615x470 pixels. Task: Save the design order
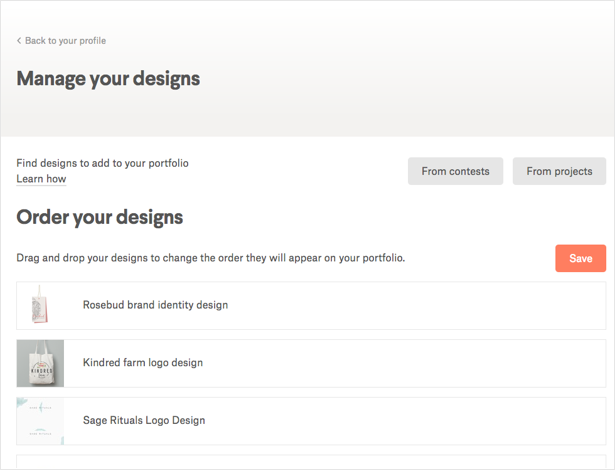pos(580,258)
